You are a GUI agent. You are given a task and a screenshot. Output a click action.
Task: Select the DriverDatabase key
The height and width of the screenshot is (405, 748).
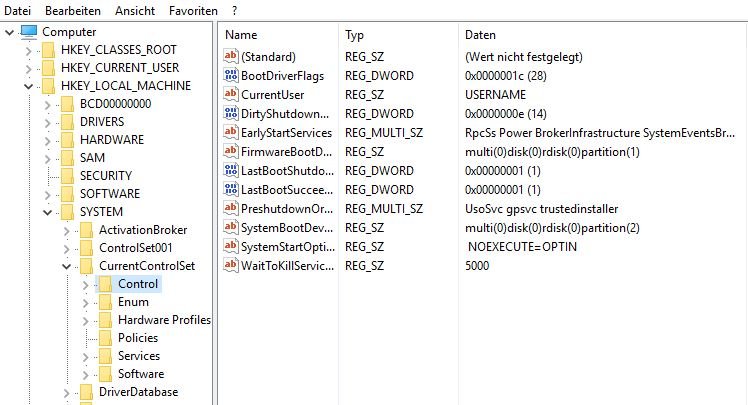click(138, 392)
